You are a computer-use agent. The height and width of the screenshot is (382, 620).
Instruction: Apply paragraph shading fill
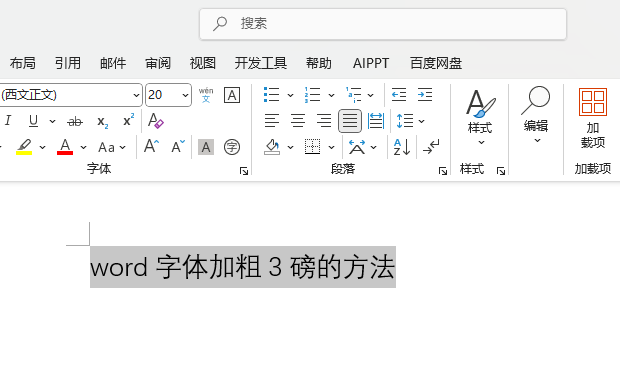[x=272, y=147]
